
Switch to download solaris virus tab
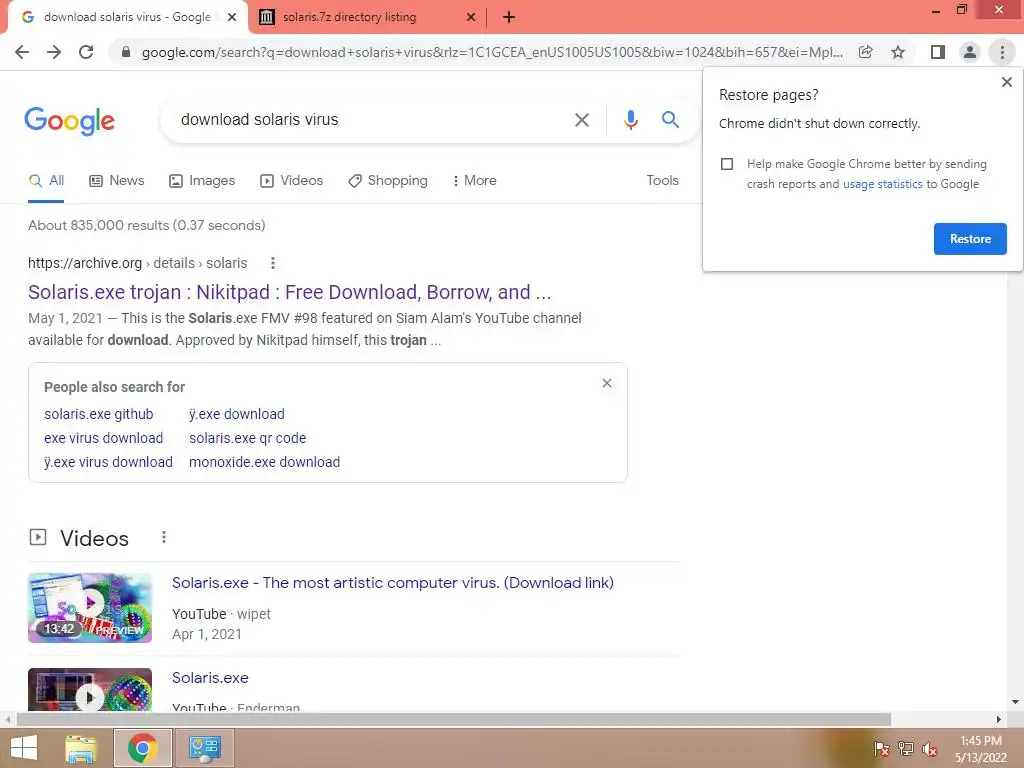pyautogui.click(x=127, y=17)
